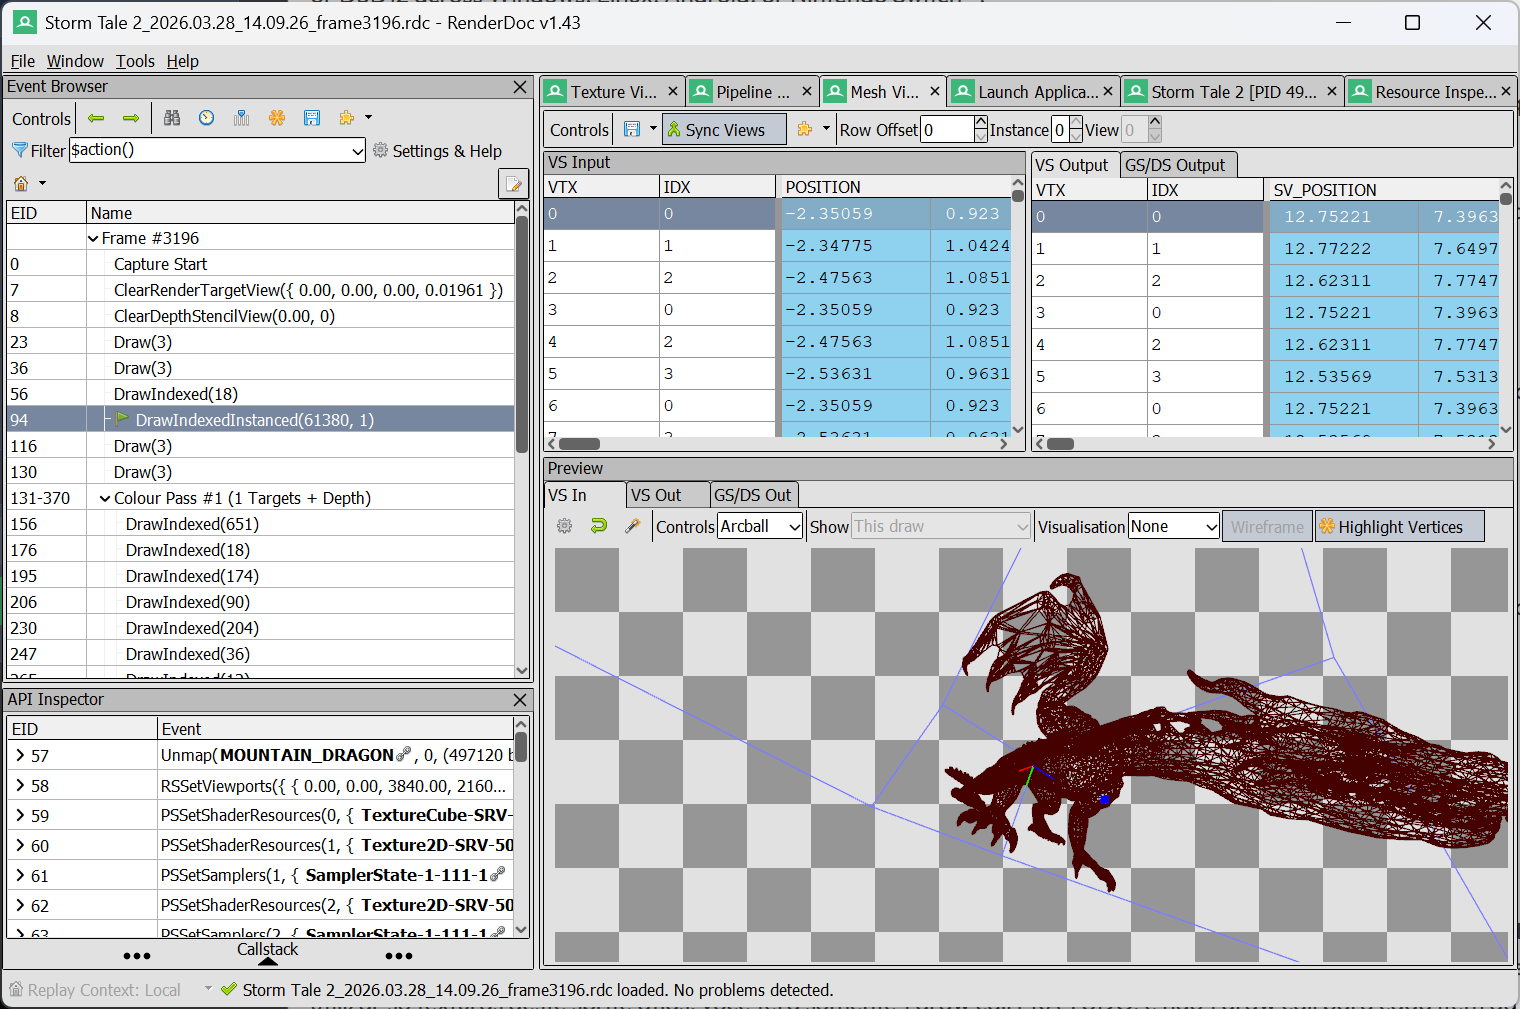
Task: Toggle the Sync Views button
Action: [724, 130]
